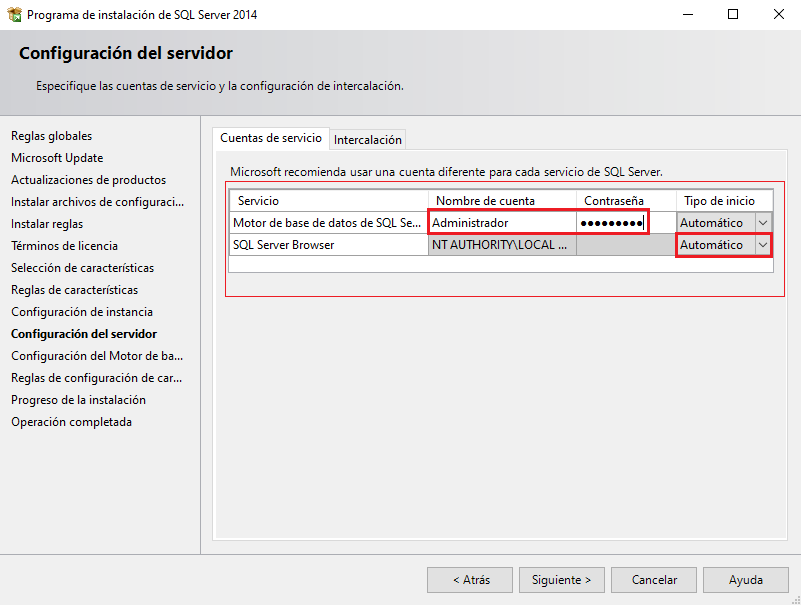Image resolution: width=802 pixels, height=607 pixels.
Task: Click Instalar archivos de configuraci... step
Action: pos(98,202)
